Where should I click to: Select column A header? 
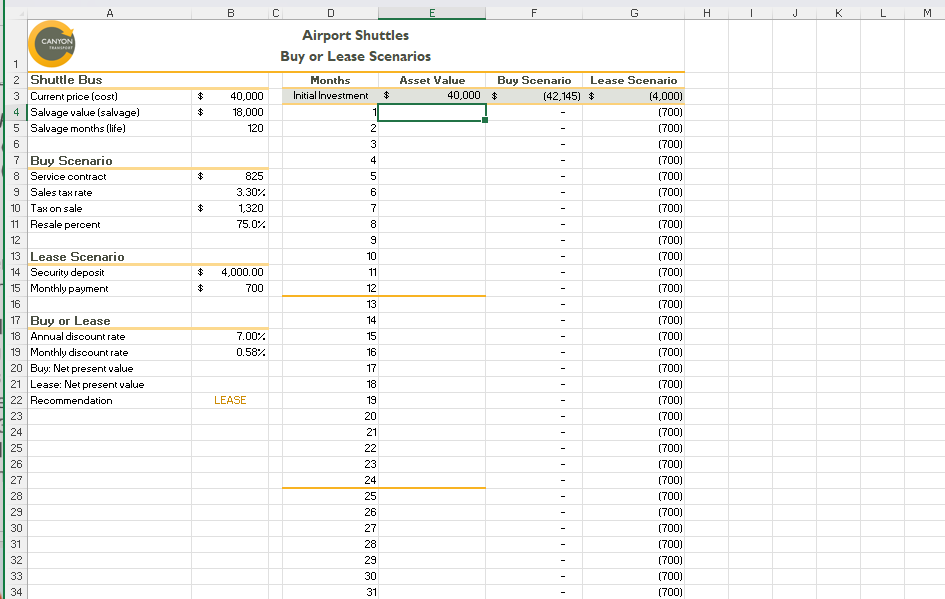coord(110,11)
